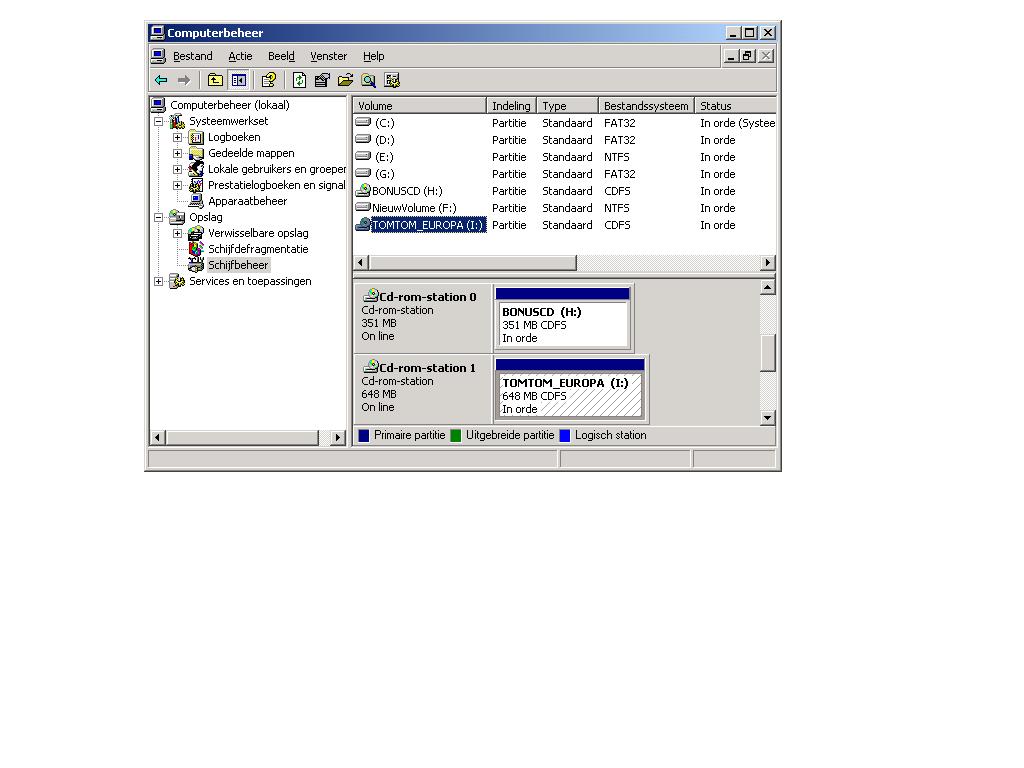Sort by the Indeling column header
The image size is (1024, 768).
[x=511, y=105]
